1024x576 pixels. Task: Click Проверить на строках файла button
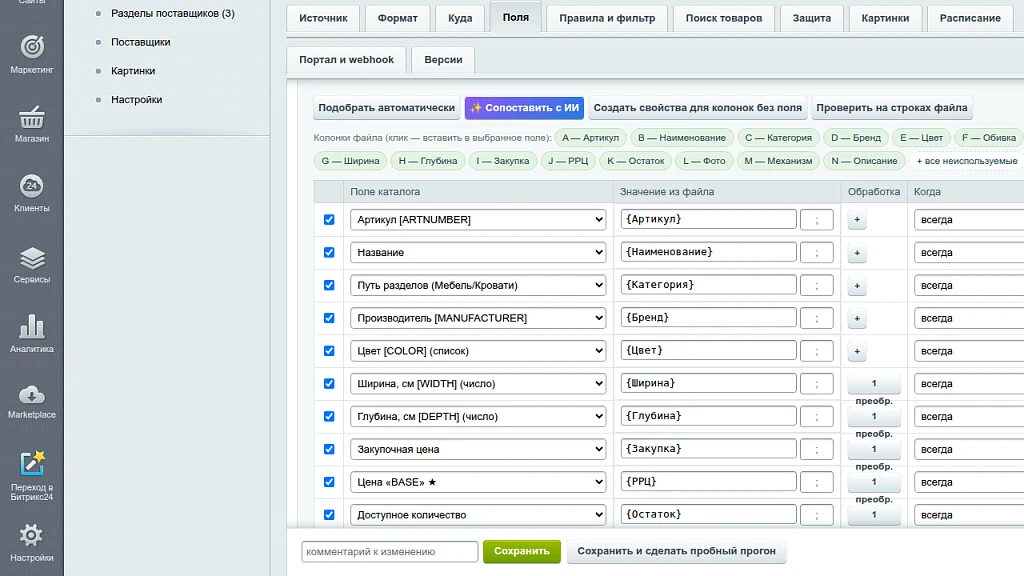coord(891,108)
